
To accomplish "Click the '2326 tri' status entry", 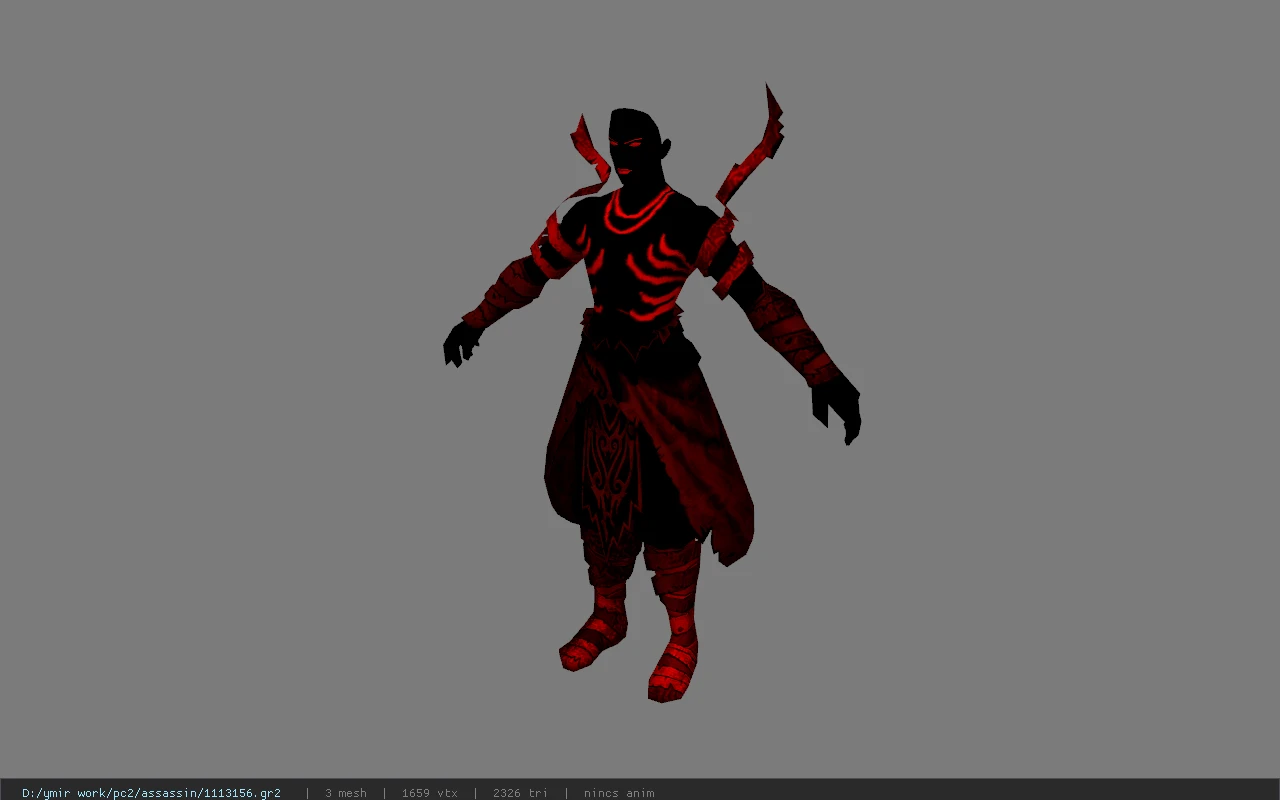I will 520,793.
